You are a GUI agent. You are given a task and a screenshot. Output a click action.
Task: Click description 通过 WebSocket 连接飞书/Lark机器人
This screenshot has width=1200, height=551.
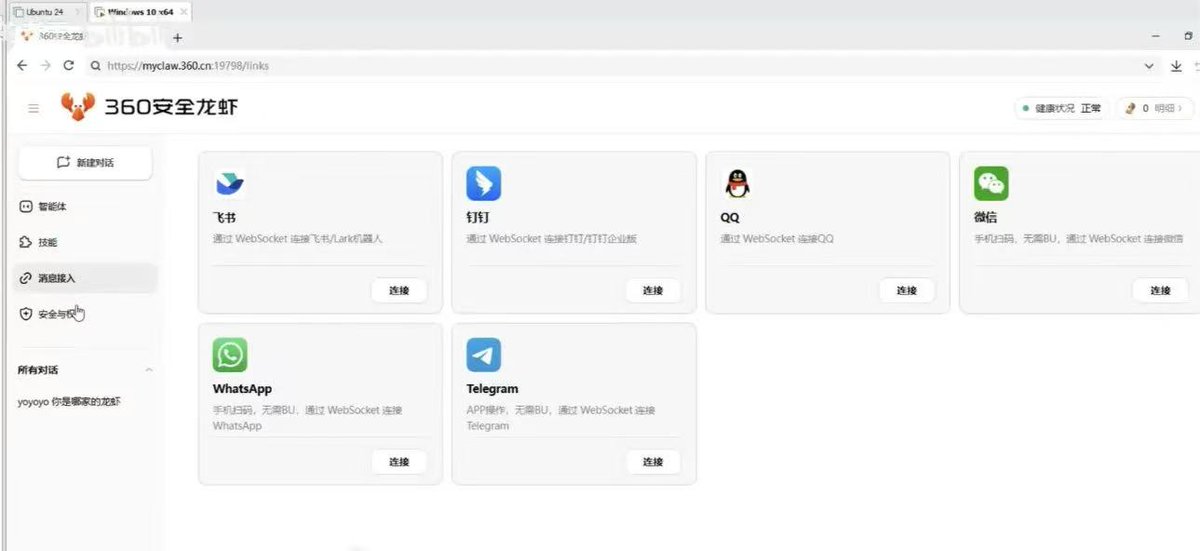[298, 239]
